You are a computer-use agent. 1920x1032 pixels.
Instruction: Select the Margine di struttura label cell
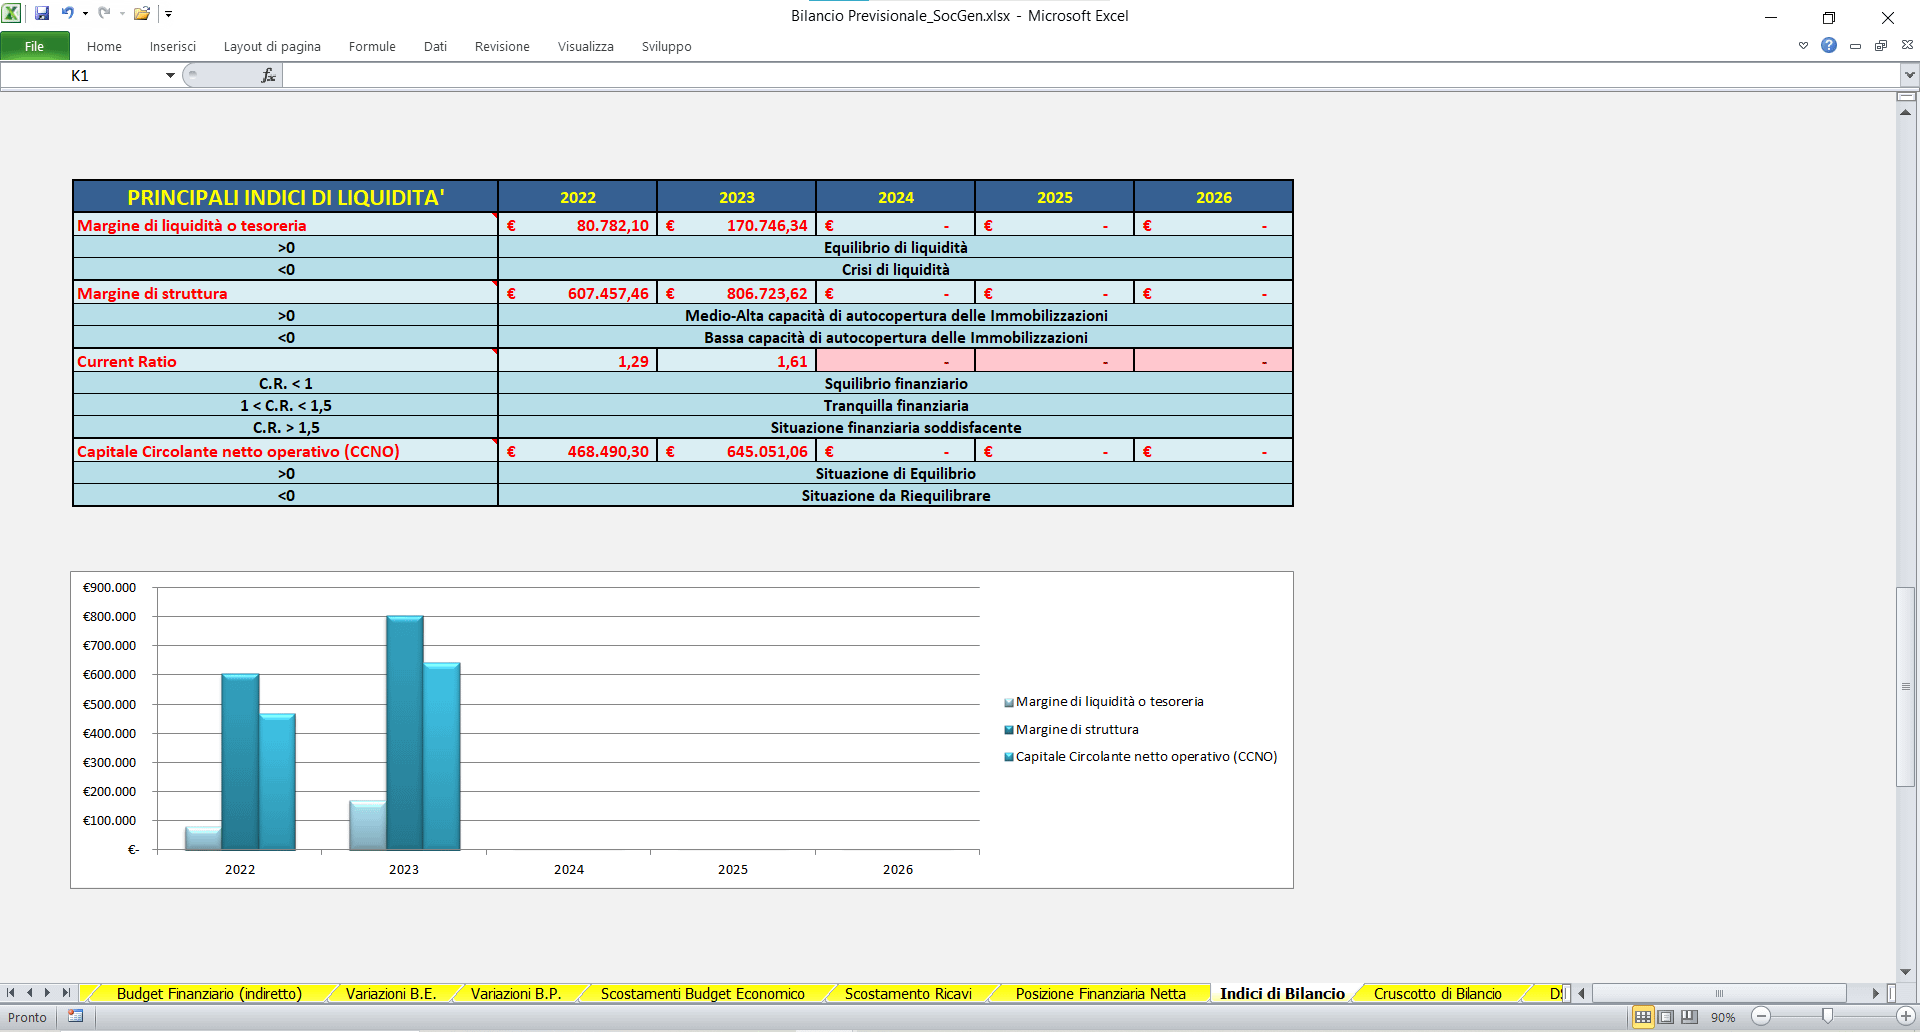(285, 293)
